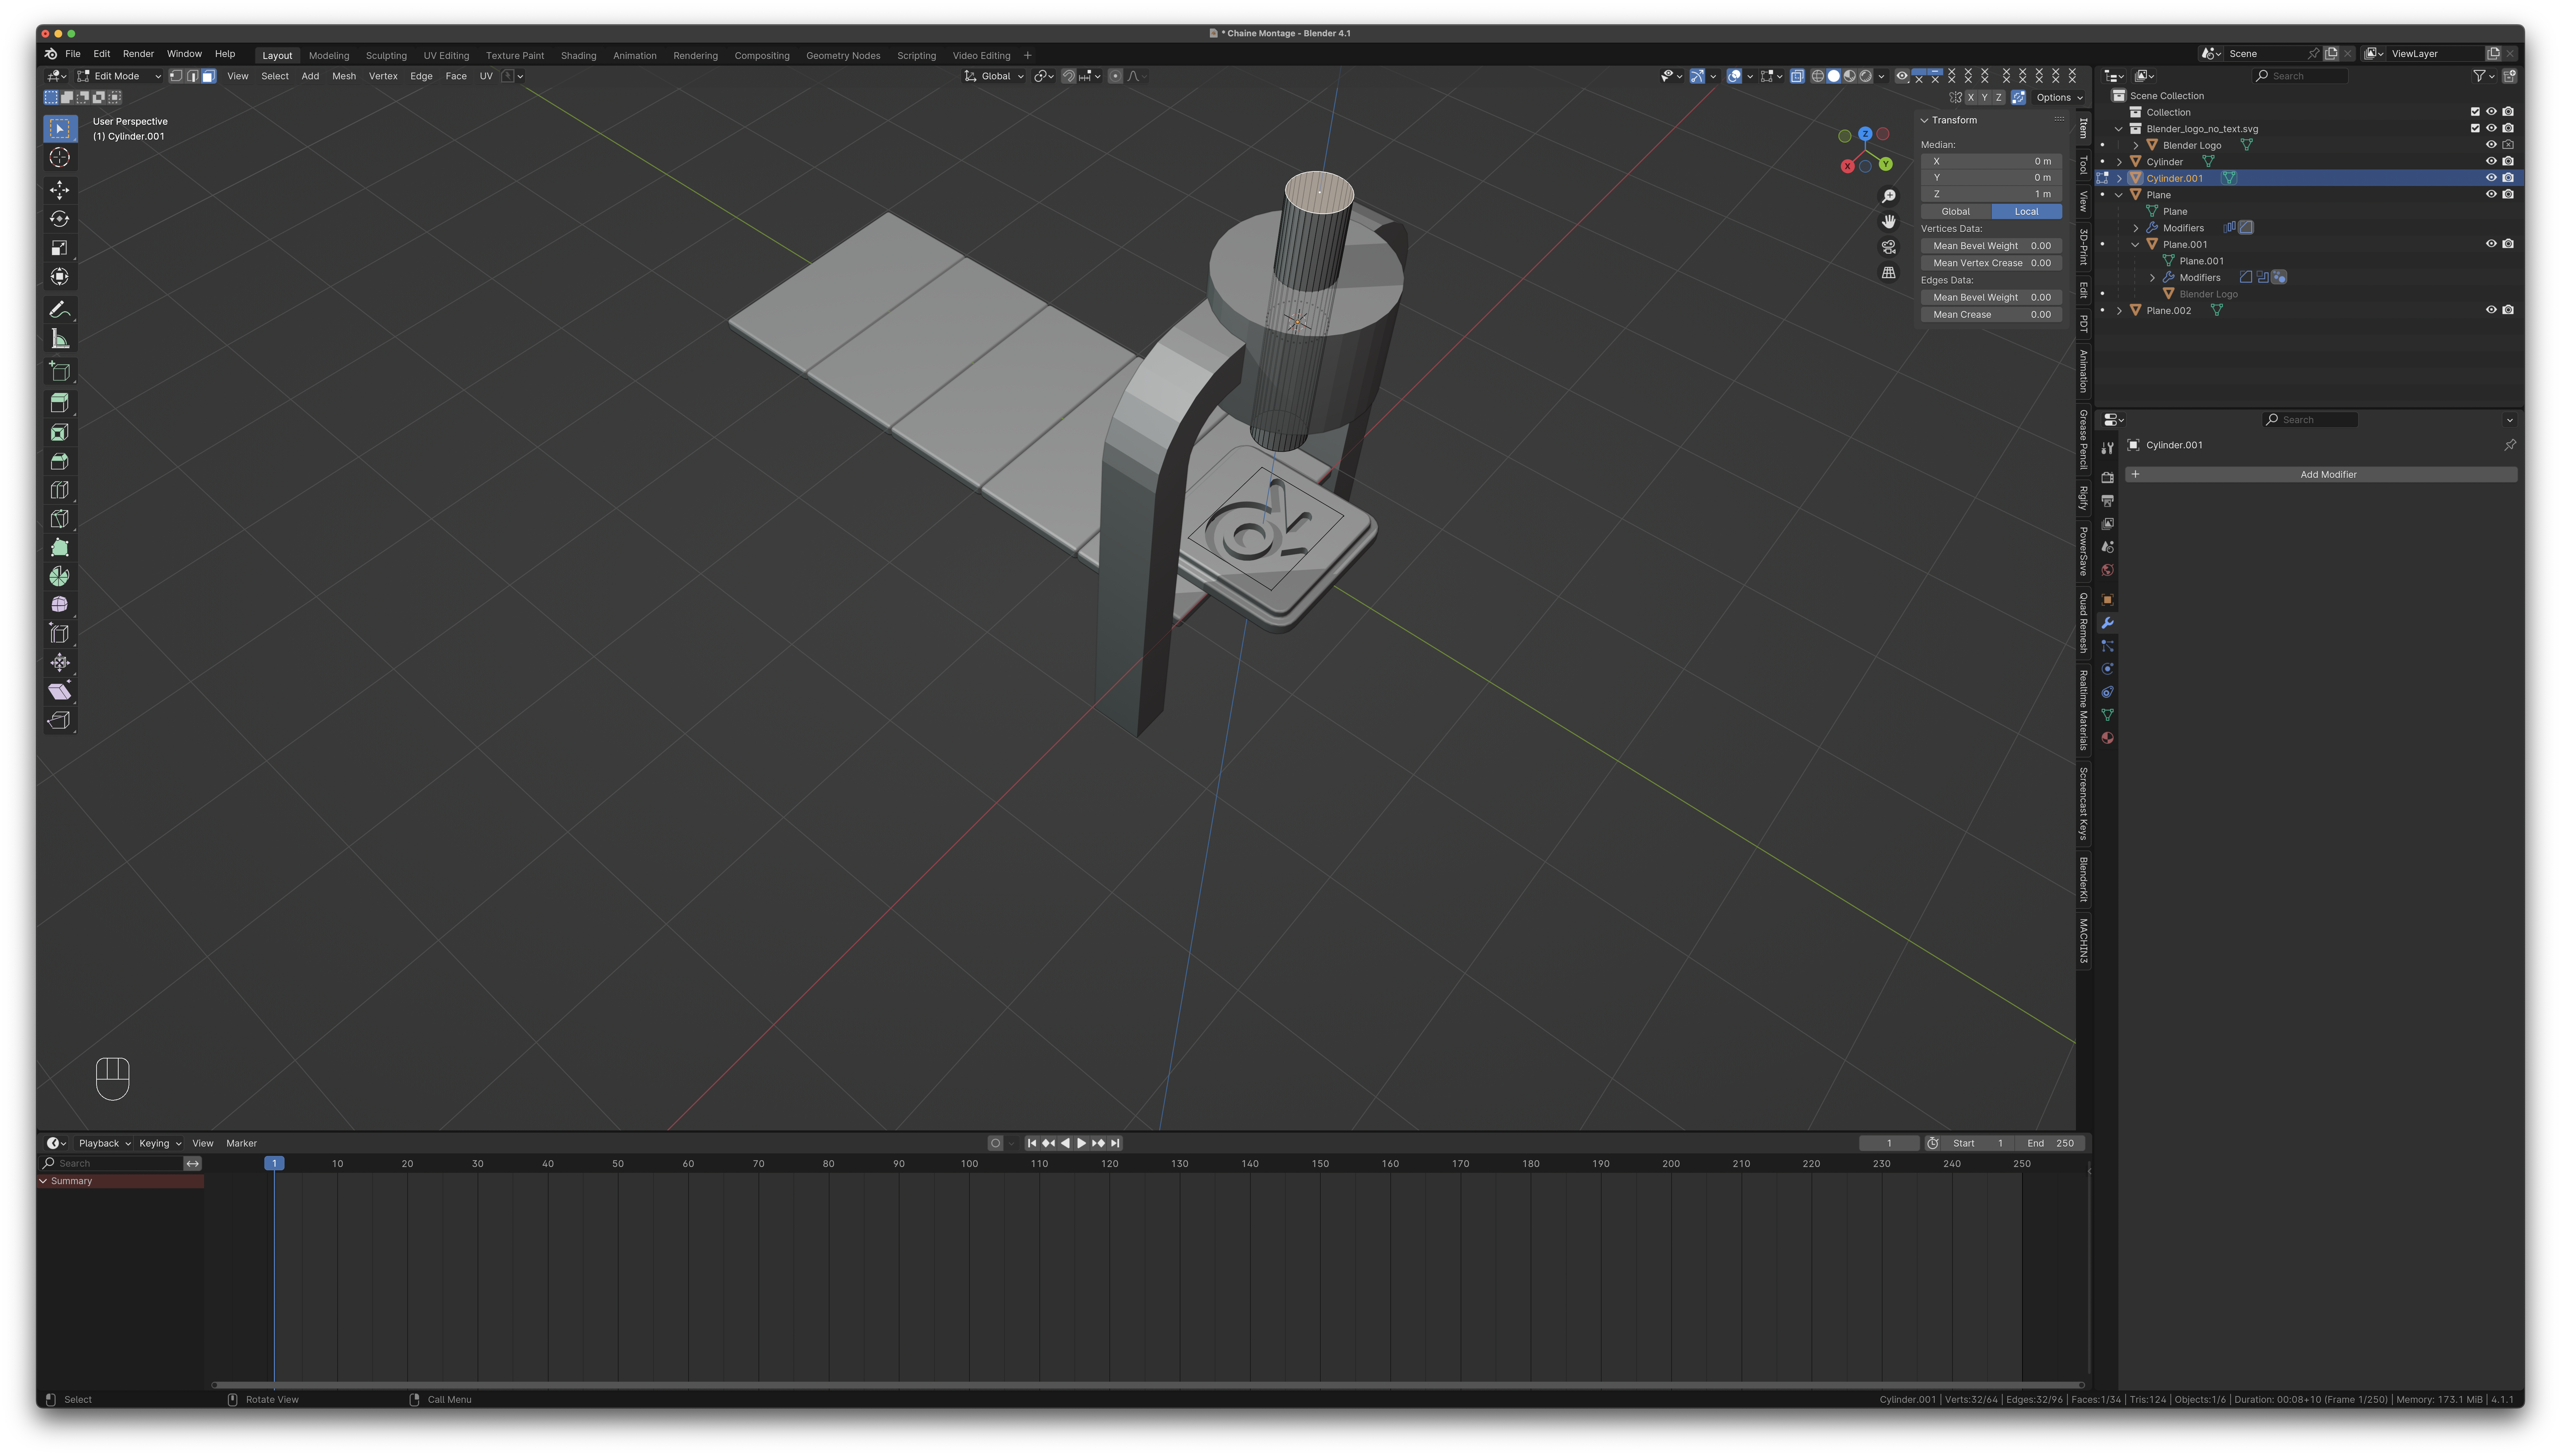This screenshot has width=2561, height=1456.
Task: Select the Measure tool
Action: tap(60, 339)
